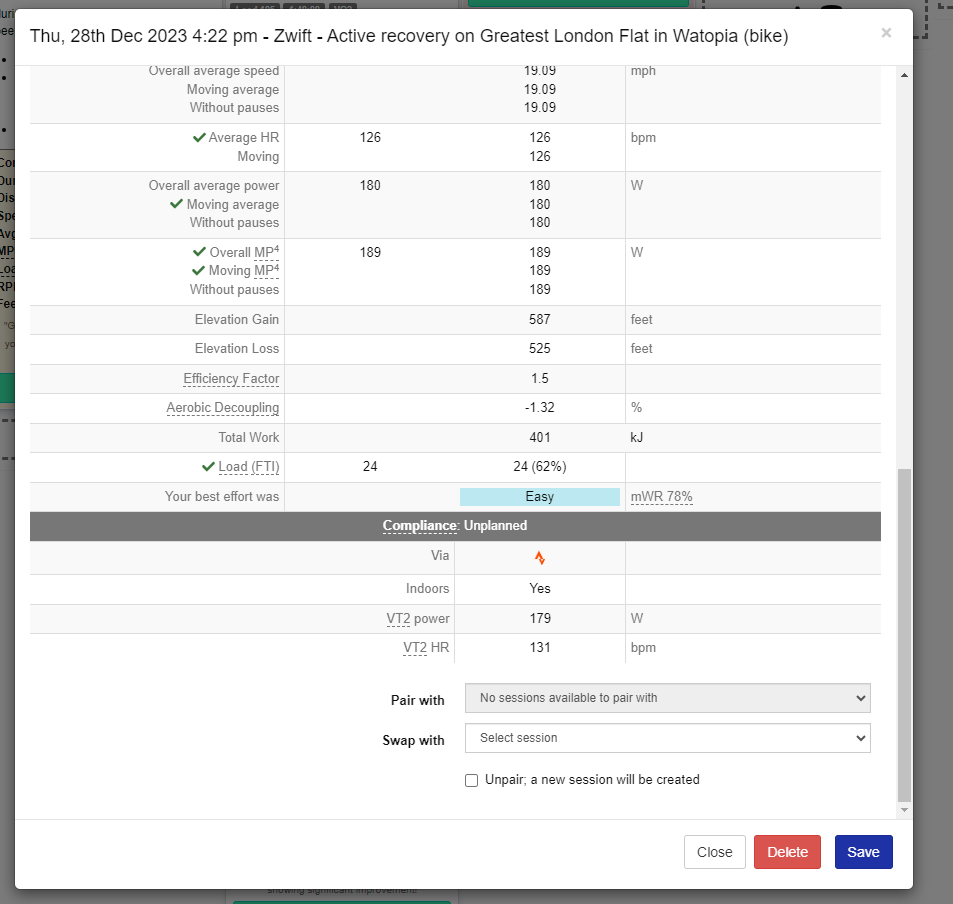953x904 pixels.
Task: Click the checkmark next to Moving MP
Action: tap(198, 271)
